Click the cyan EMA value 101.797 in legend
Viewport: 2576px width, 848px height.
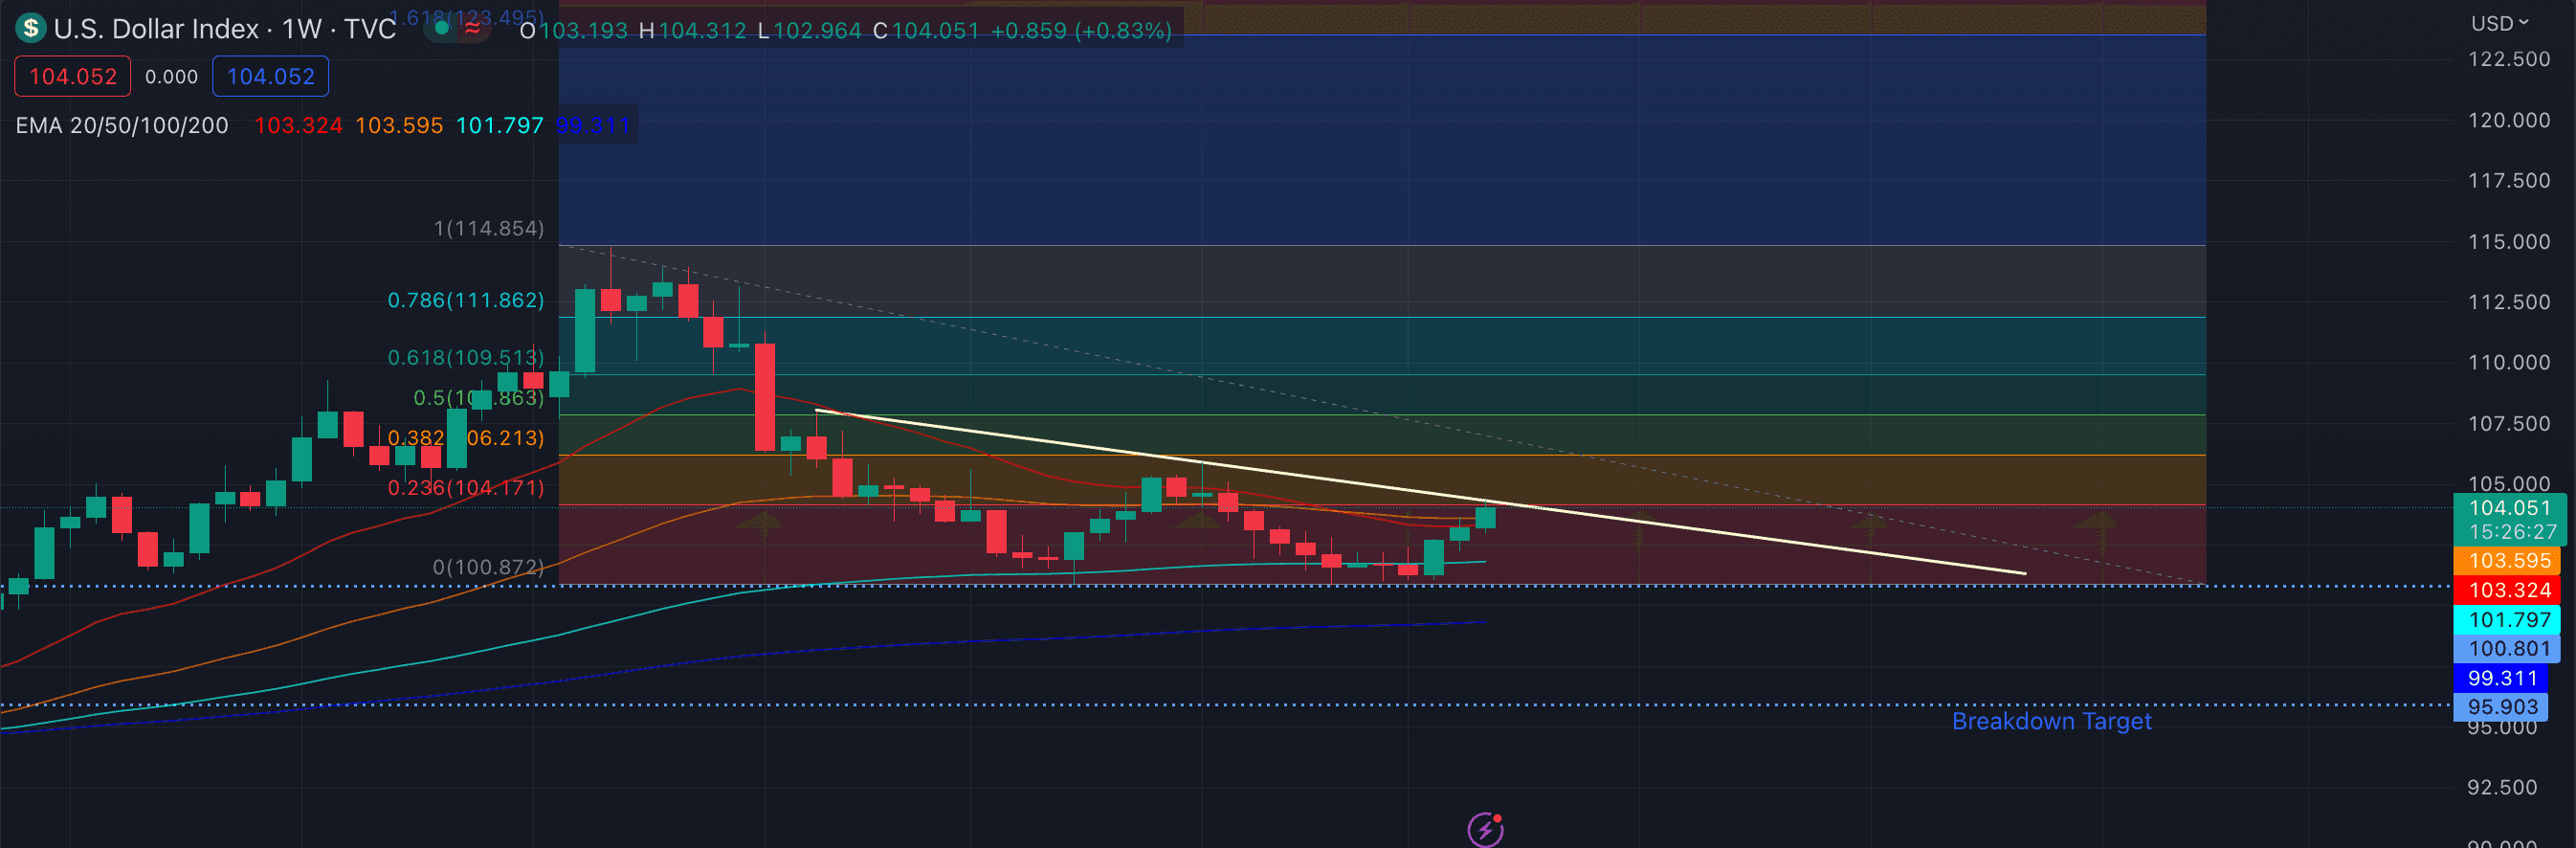(x=500, y=126)
